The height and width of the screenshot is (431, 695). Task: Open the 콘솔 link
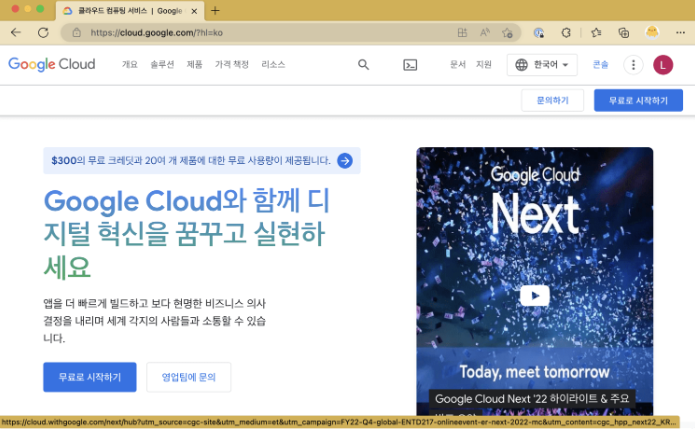click(x=600, y=65)
